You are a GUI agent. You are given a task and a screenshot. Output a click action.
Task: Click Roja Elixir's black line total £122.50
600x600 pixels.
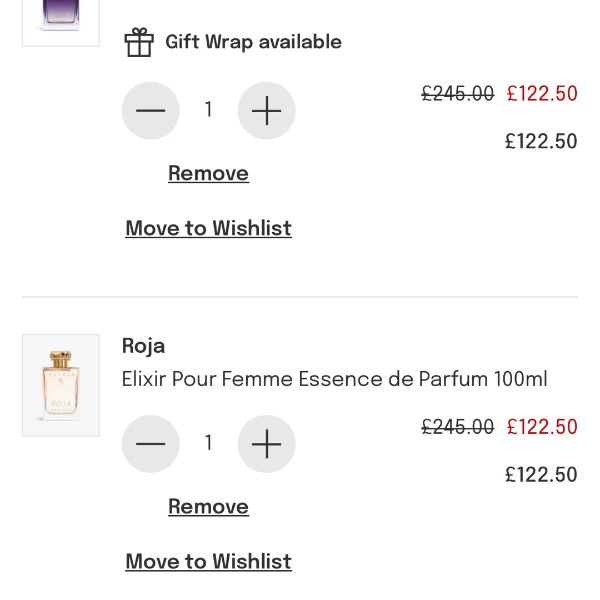[x=541, y=475]
